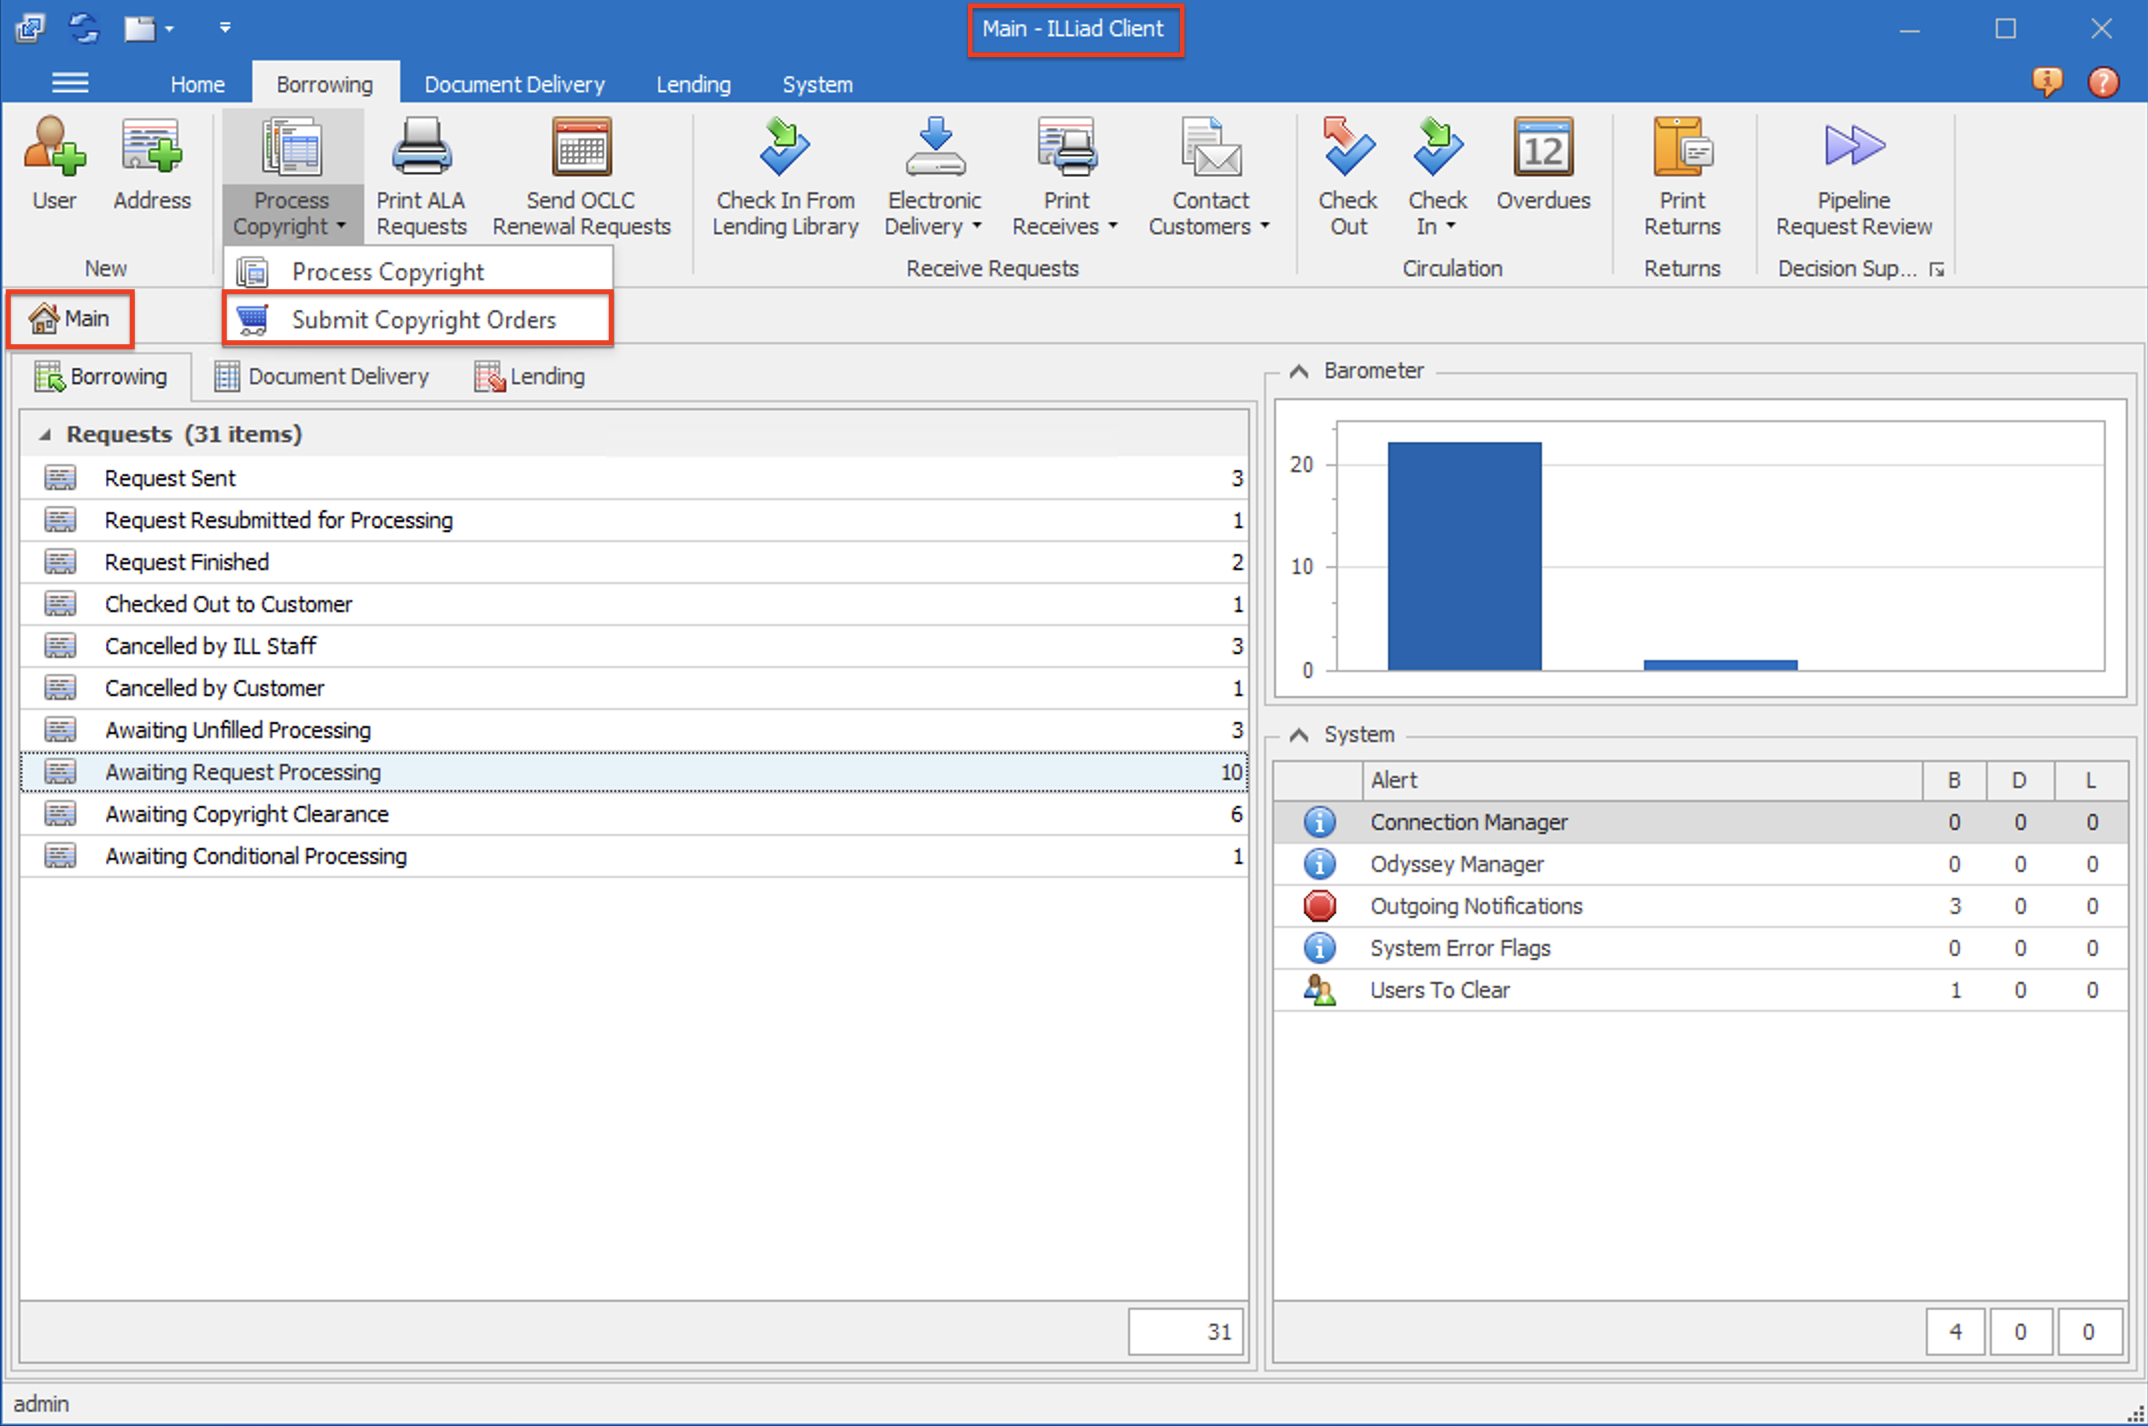This screenshot has width=2148, height=1426.
Task: Click the refresh icon in the title bar
Action: pos(84,28)
